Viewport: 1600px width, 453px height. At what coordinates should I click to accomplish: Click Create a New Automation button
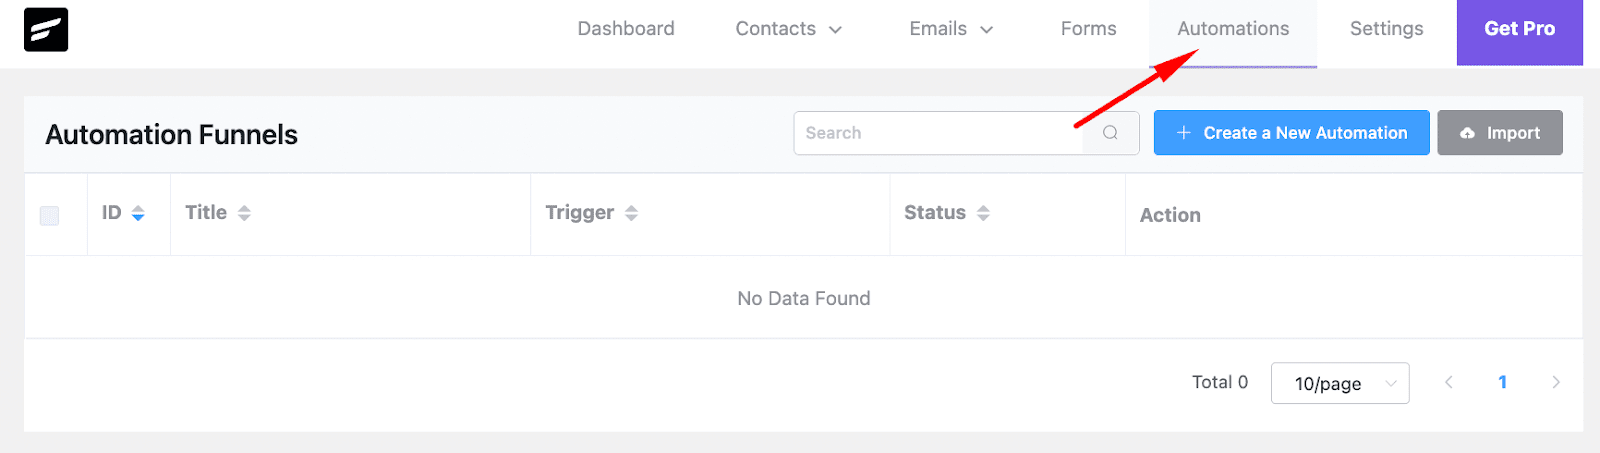tap(1291, 133)
